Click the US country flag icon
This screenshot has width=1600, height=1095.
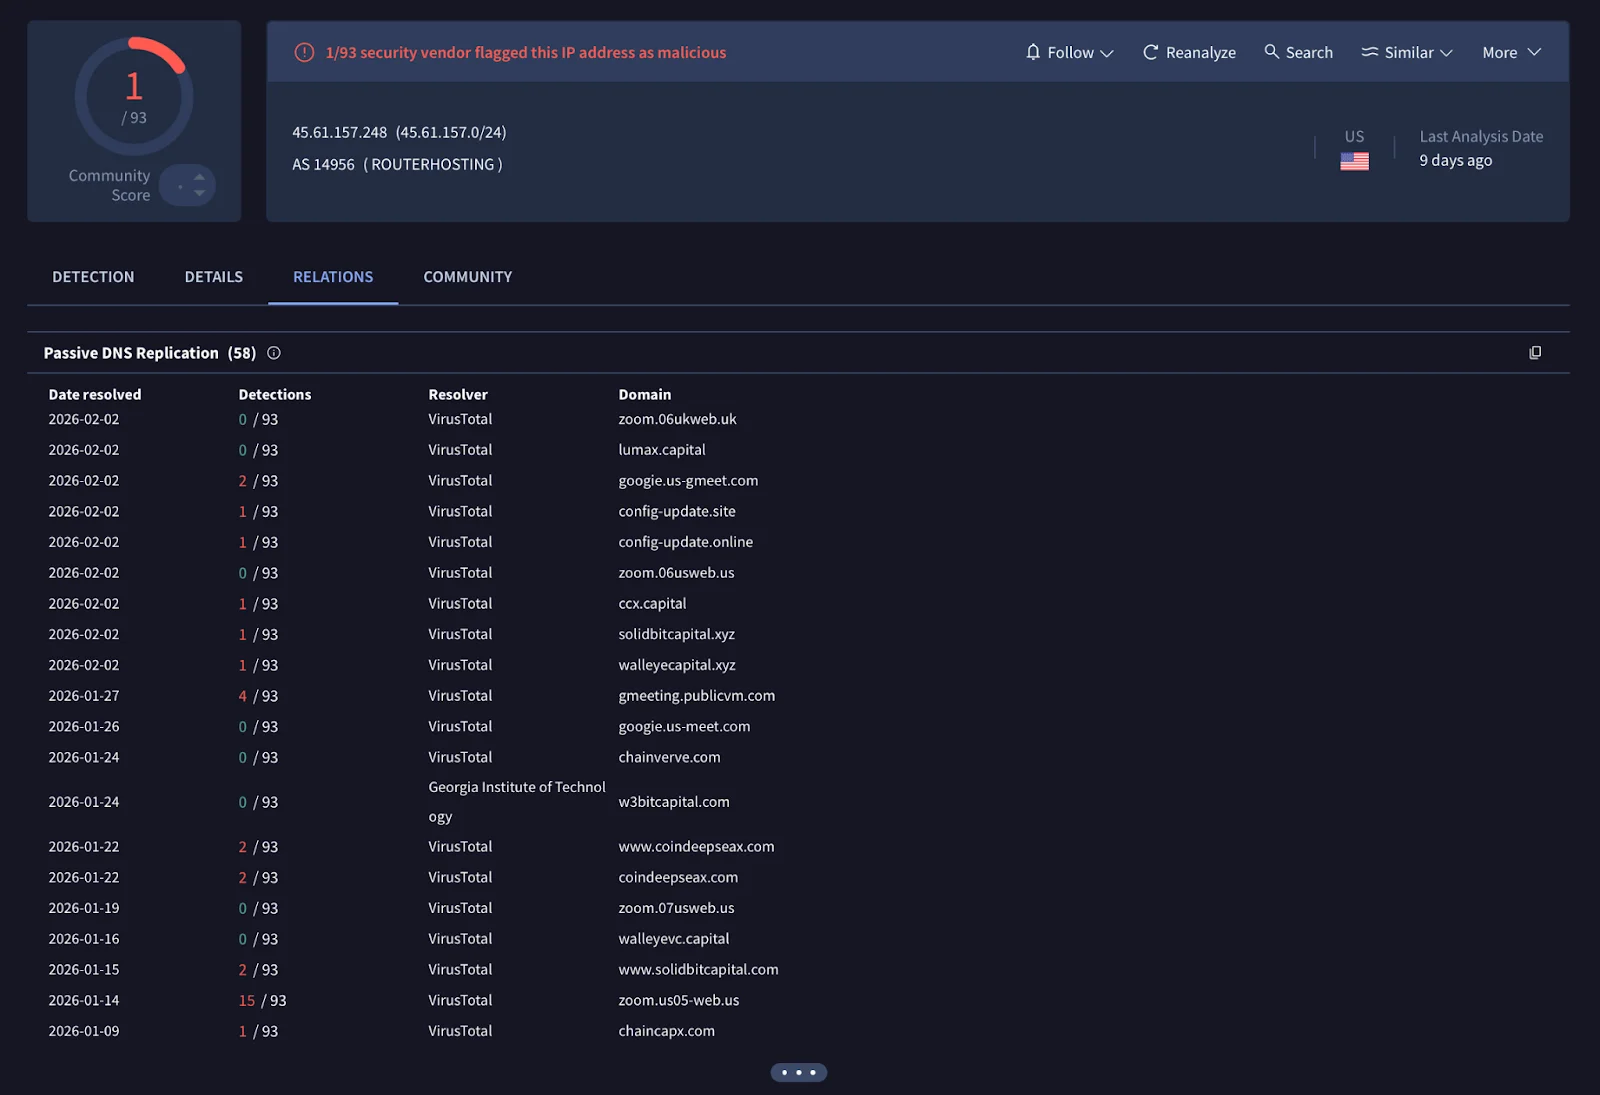coord(1355,160)
